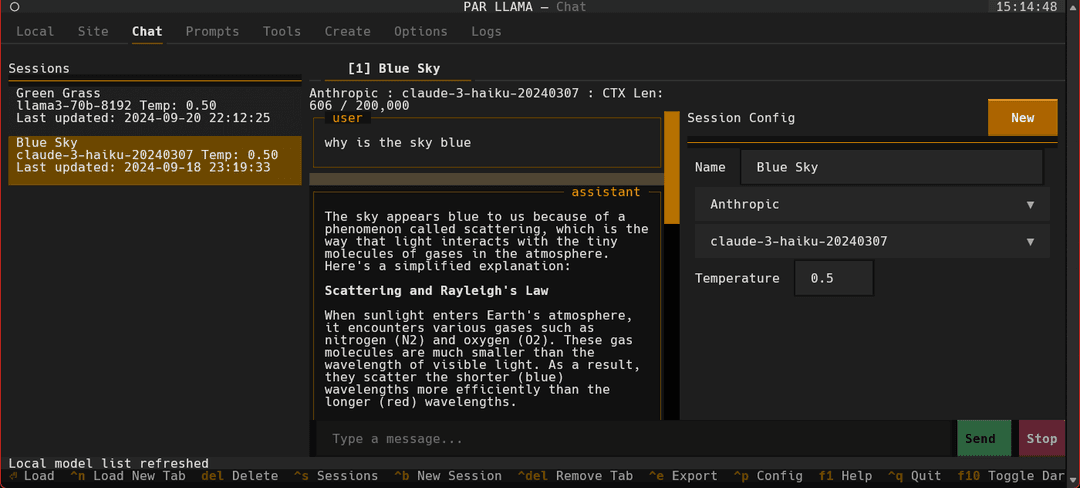1080x488 pixels.
Task: Expand the claude-3-haiku-20240307 model dropdown
Action: tap(872, 242)
